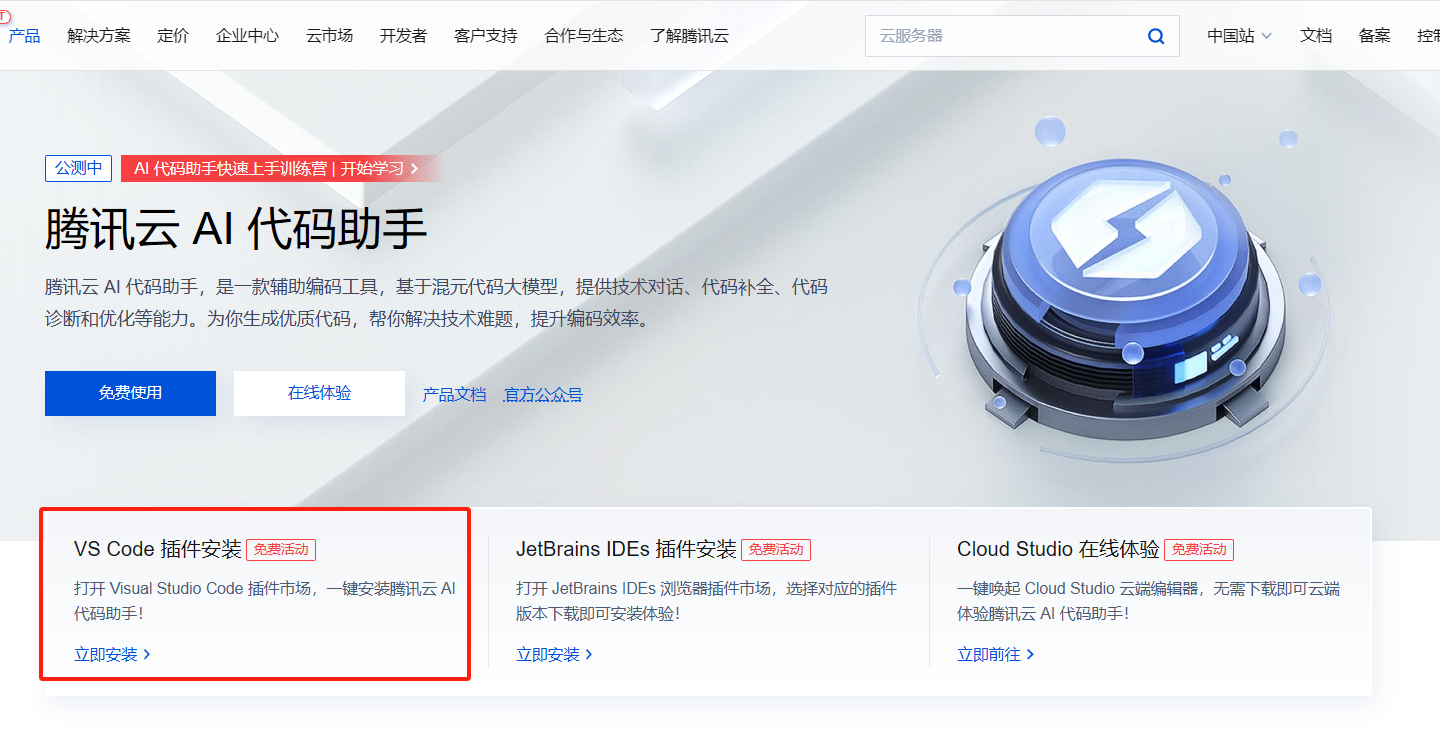Open the 企业中心 menu

[246, 35]
